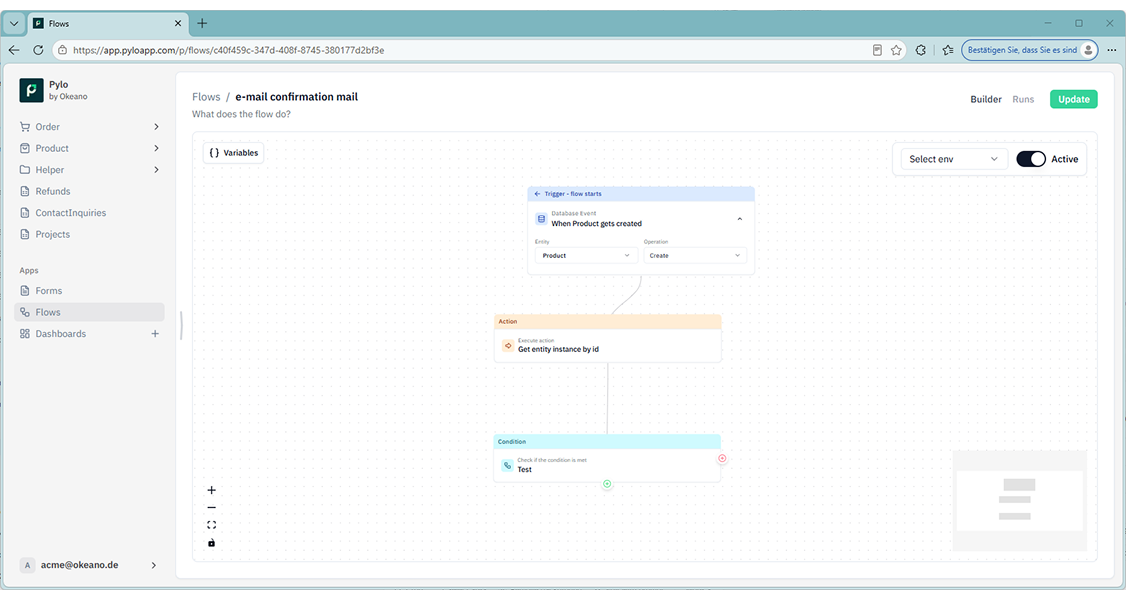Open the Select env dropdown
Image resolution: width=1126 pixels, height=600 pixels.
[x=953, y=159]
